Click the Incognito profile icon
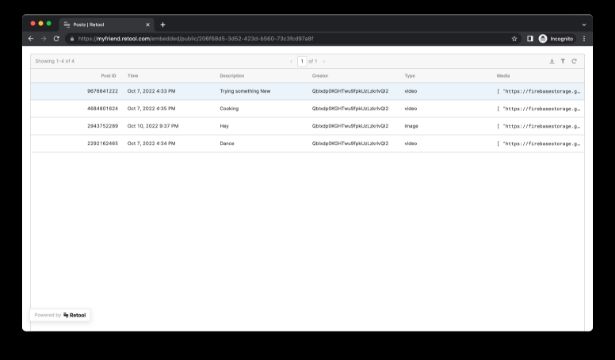 pos(543,38)
